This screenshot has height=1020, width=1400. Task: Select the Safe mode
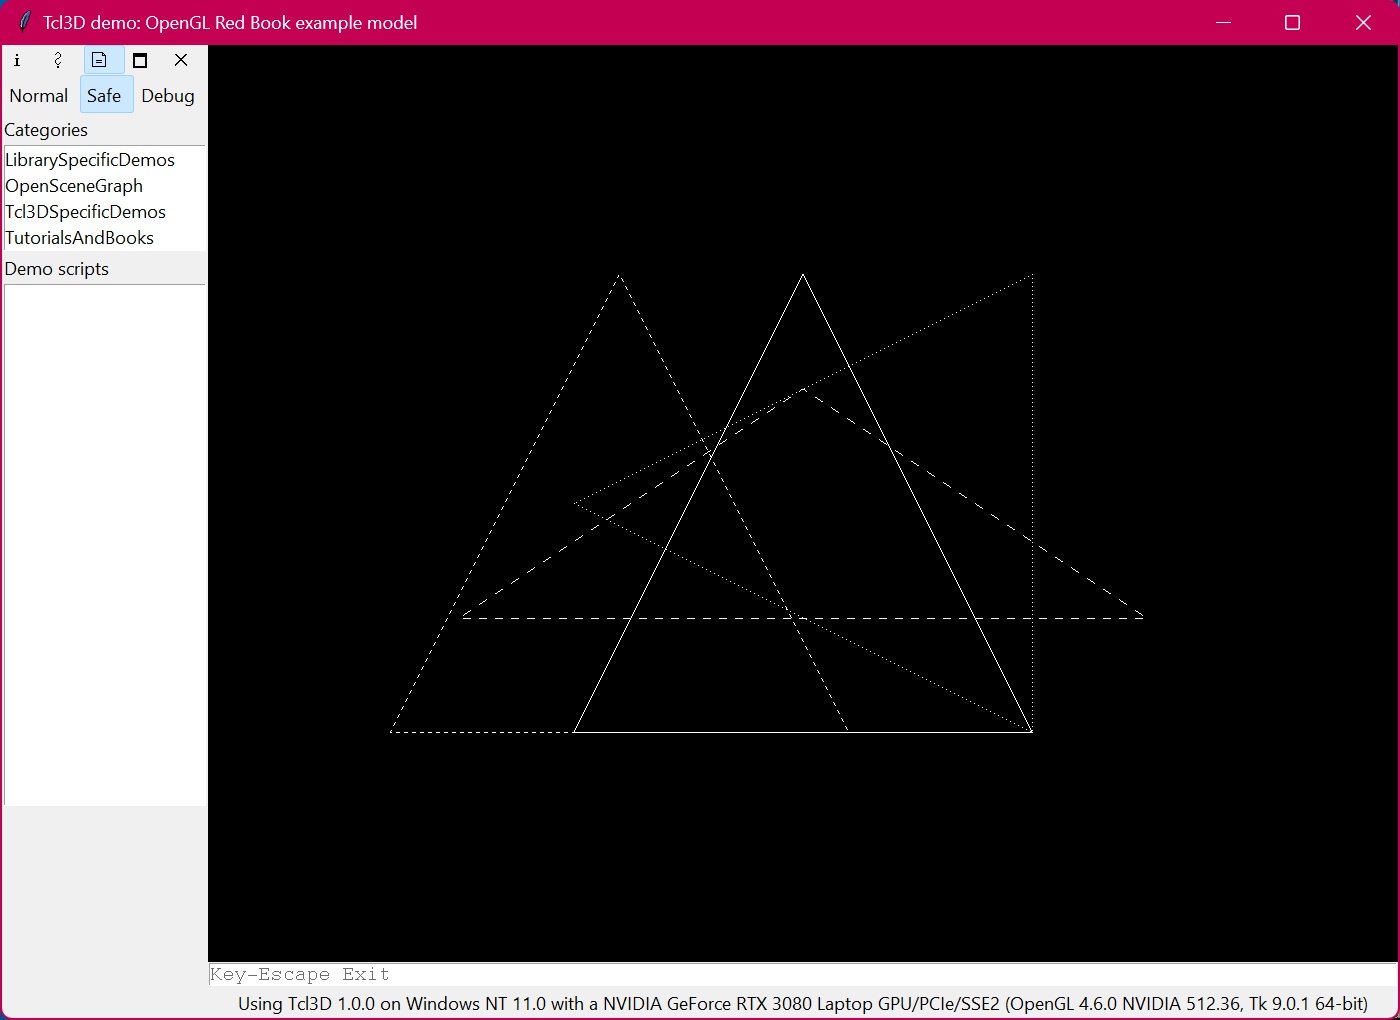[104, 96]
